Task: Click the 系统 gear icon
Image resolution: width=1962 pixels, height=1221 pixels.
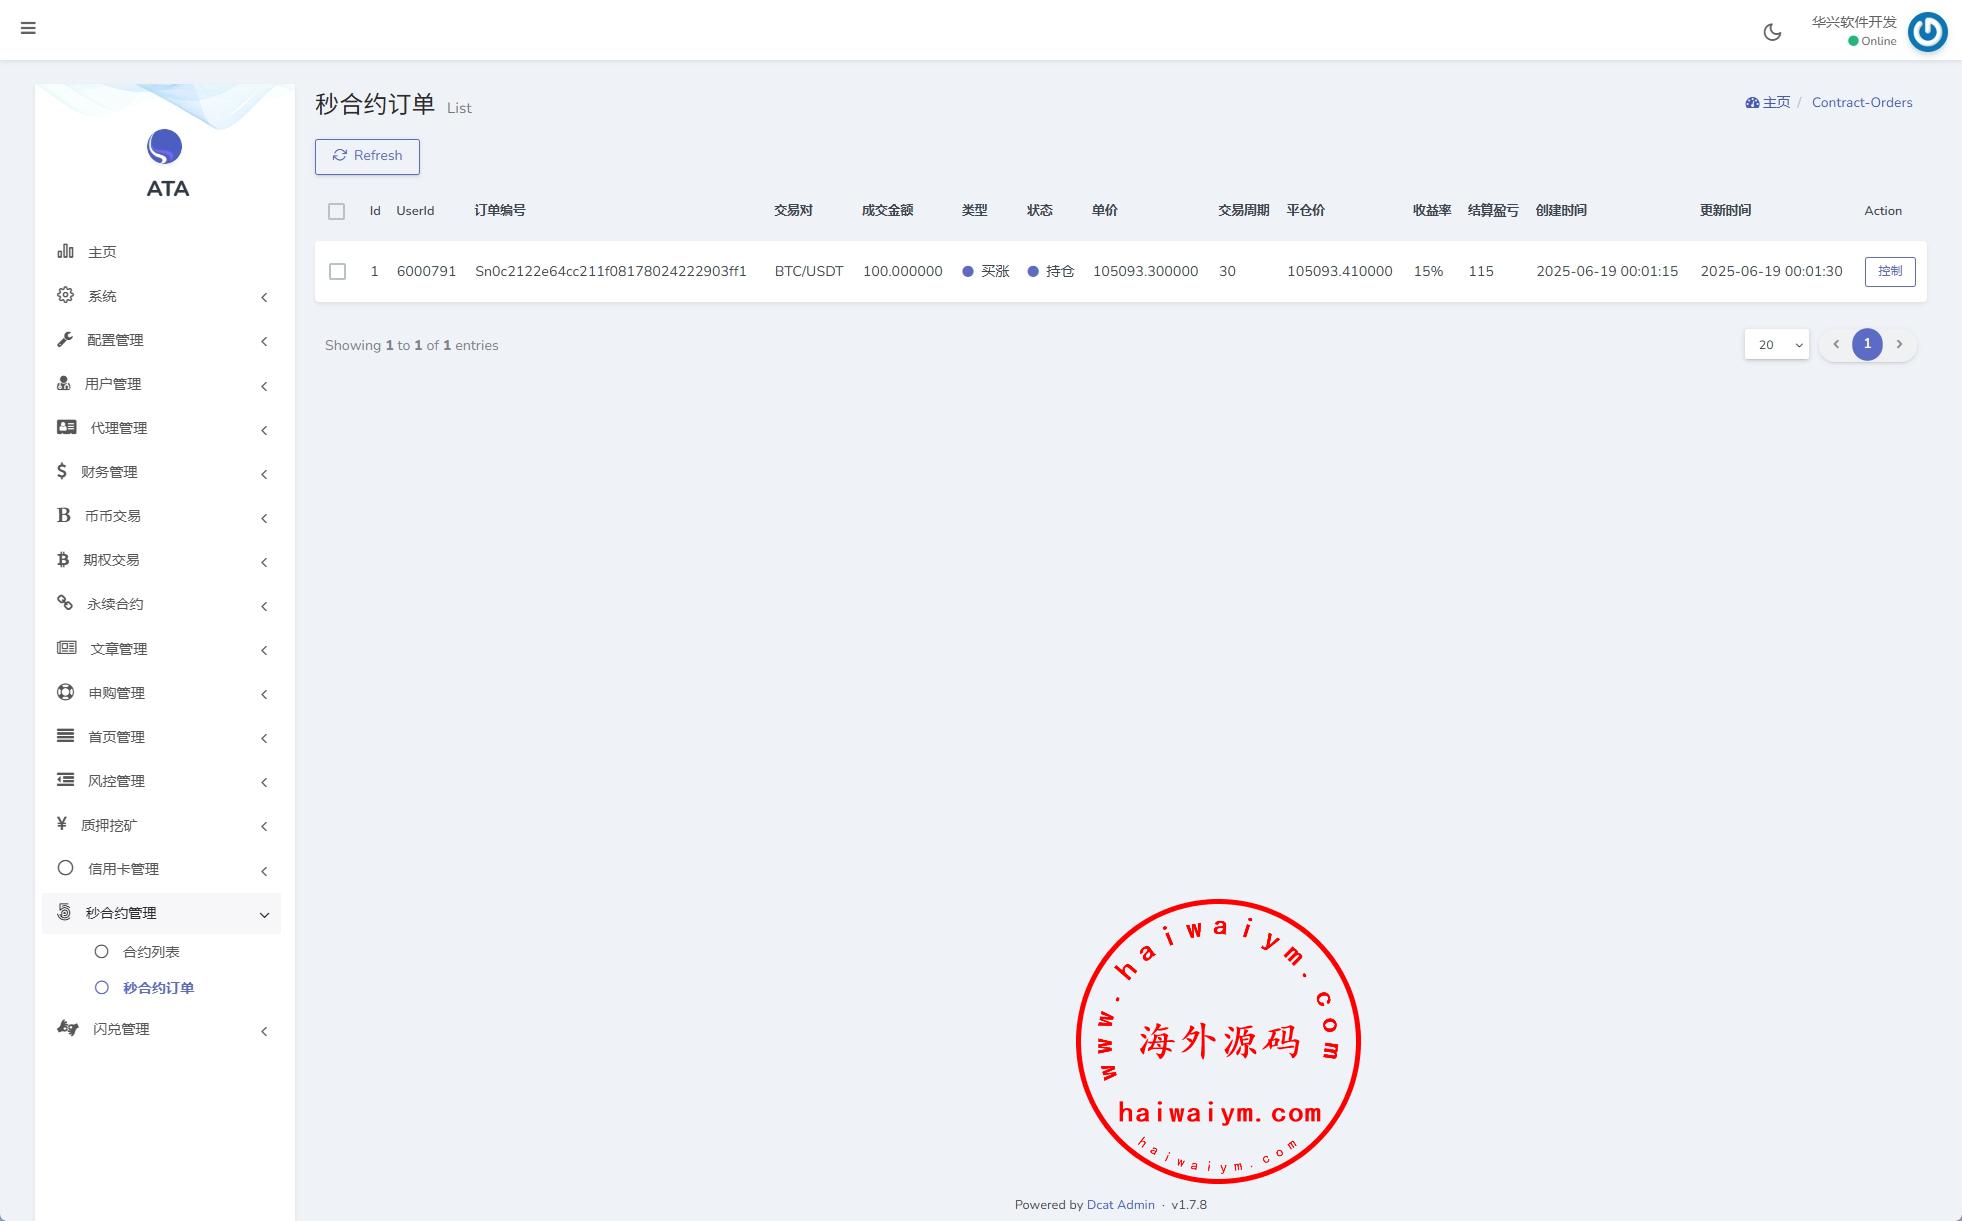Action: click(x=65, y=295)
